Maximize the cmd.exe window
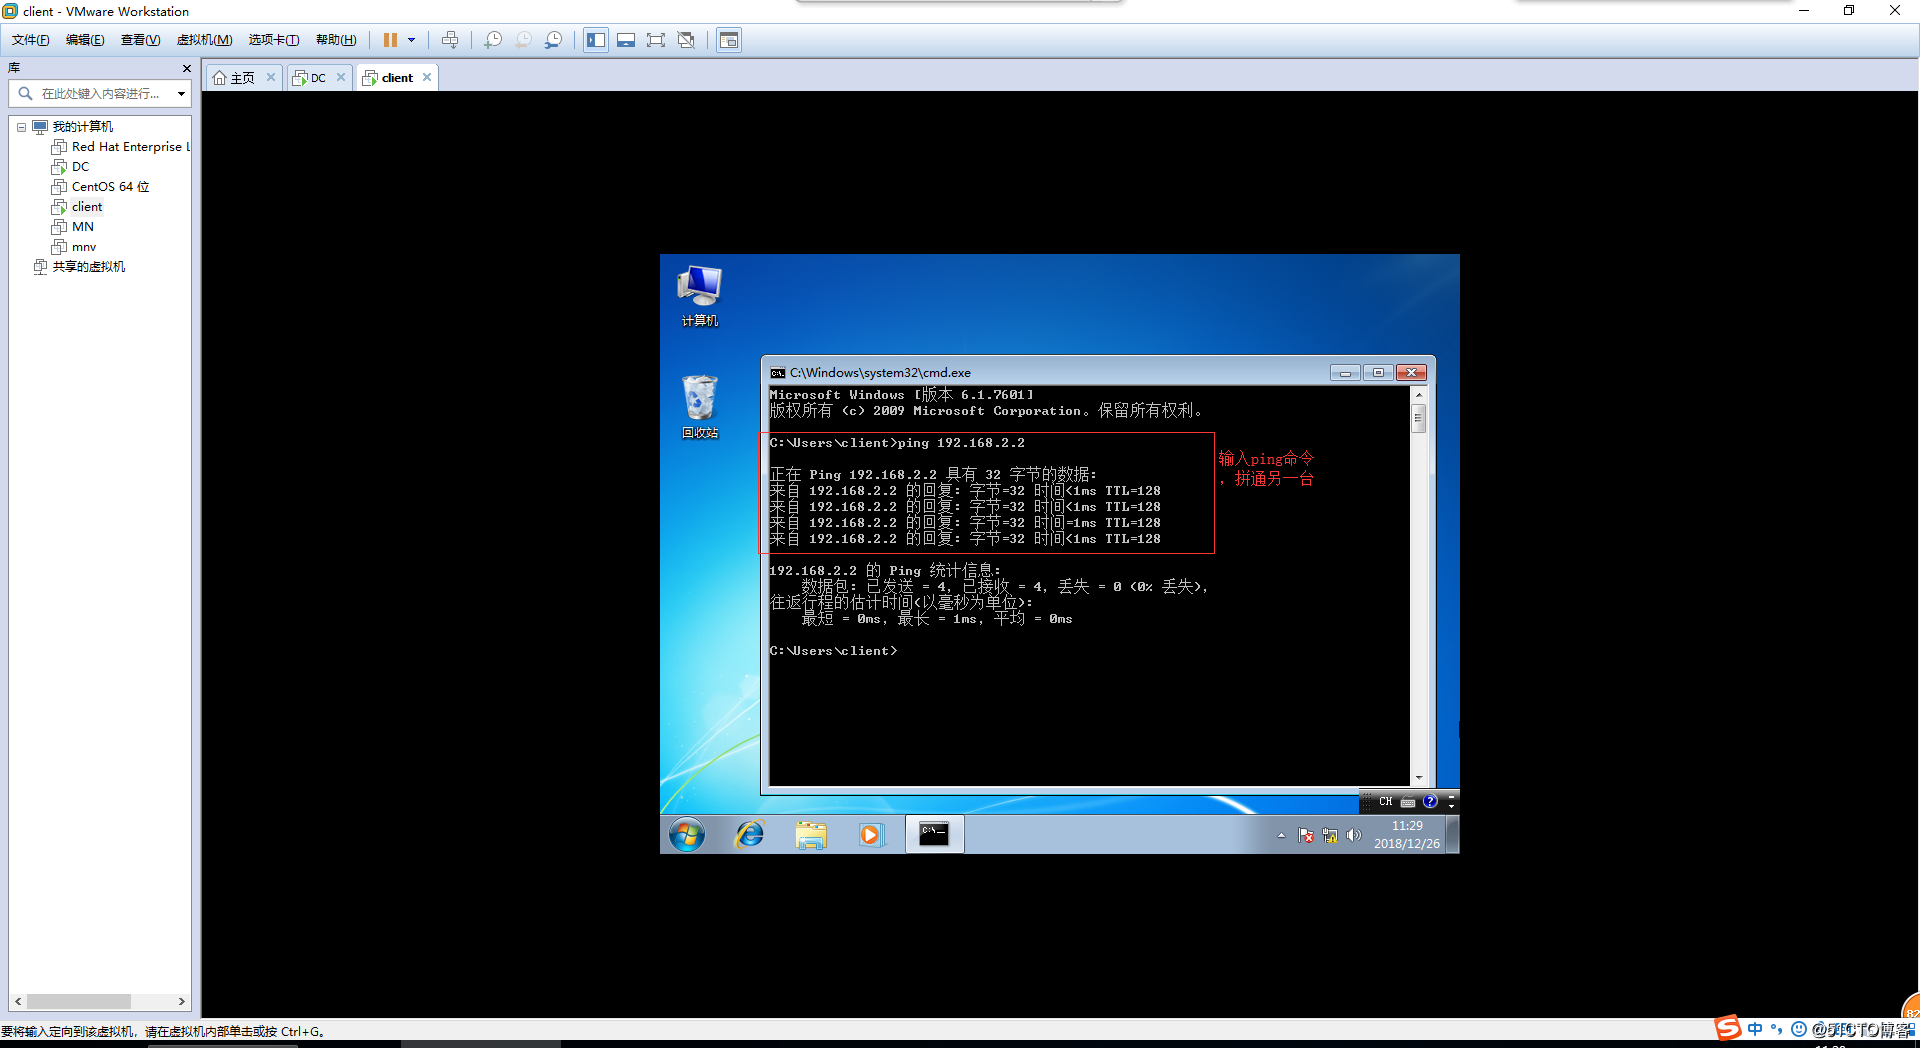1920x1048 pixels. pos(1378,373)
